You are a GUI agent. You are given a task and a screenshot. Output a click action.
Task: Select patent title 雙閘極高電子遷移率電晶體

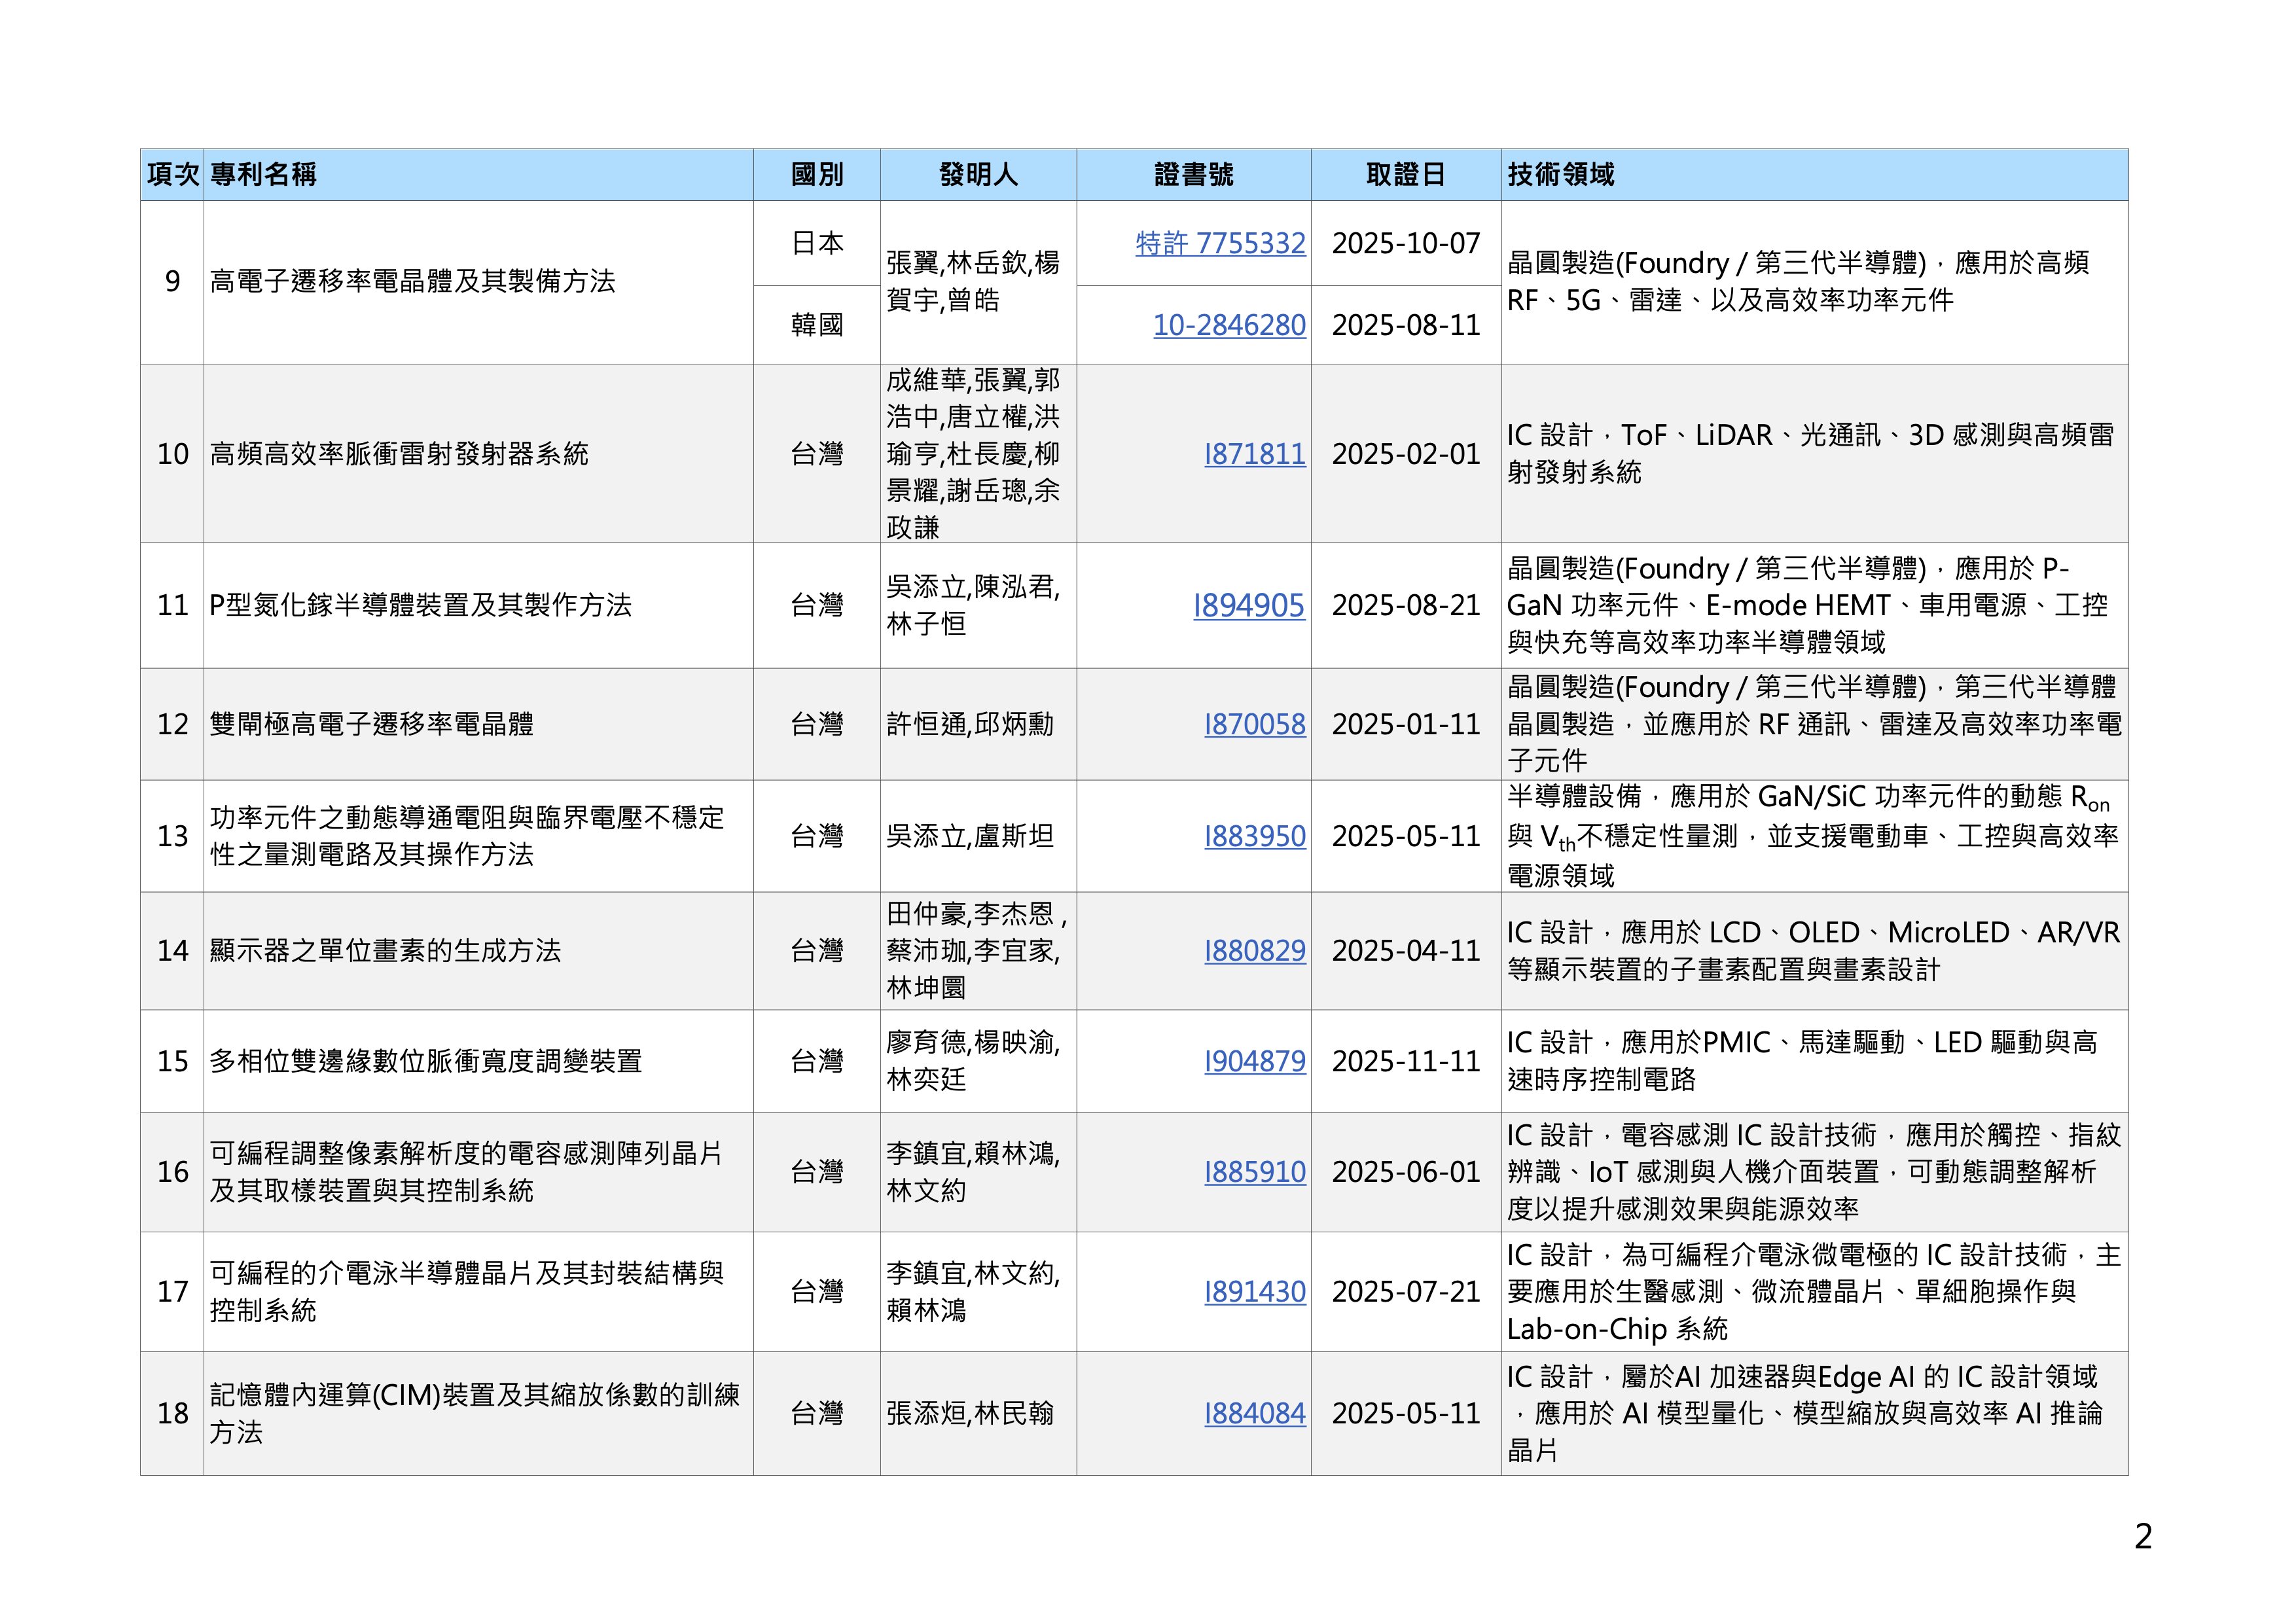pos(371,724)
